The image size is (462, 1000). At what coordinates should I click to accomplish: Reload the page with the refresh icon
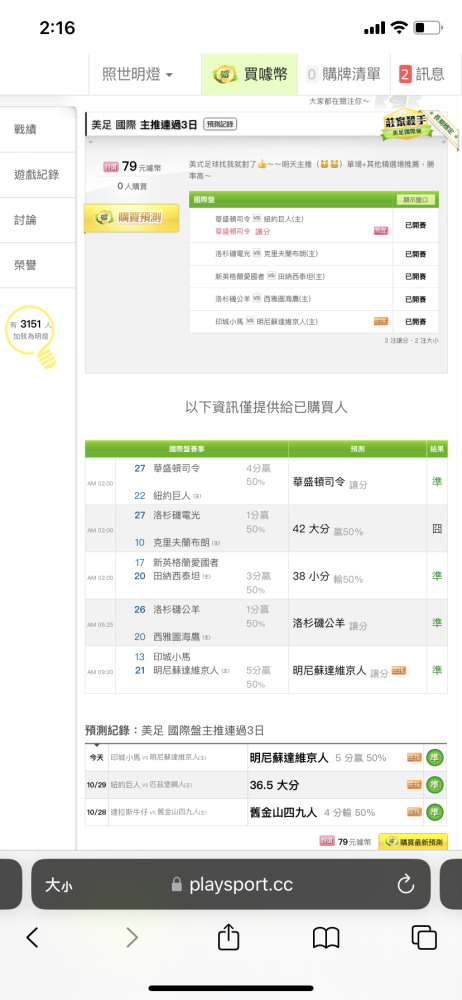[406, 884]
